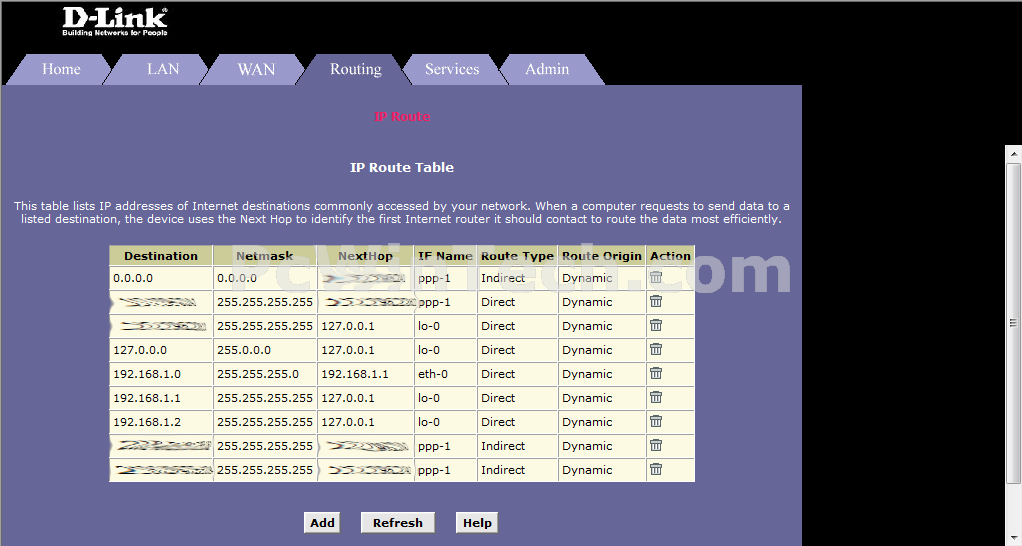Image resolution: width=1022 pixels, height=546 pixels.
Task: Delete the 0.0.0.0 default route
Action: click(x=656, y=277)
